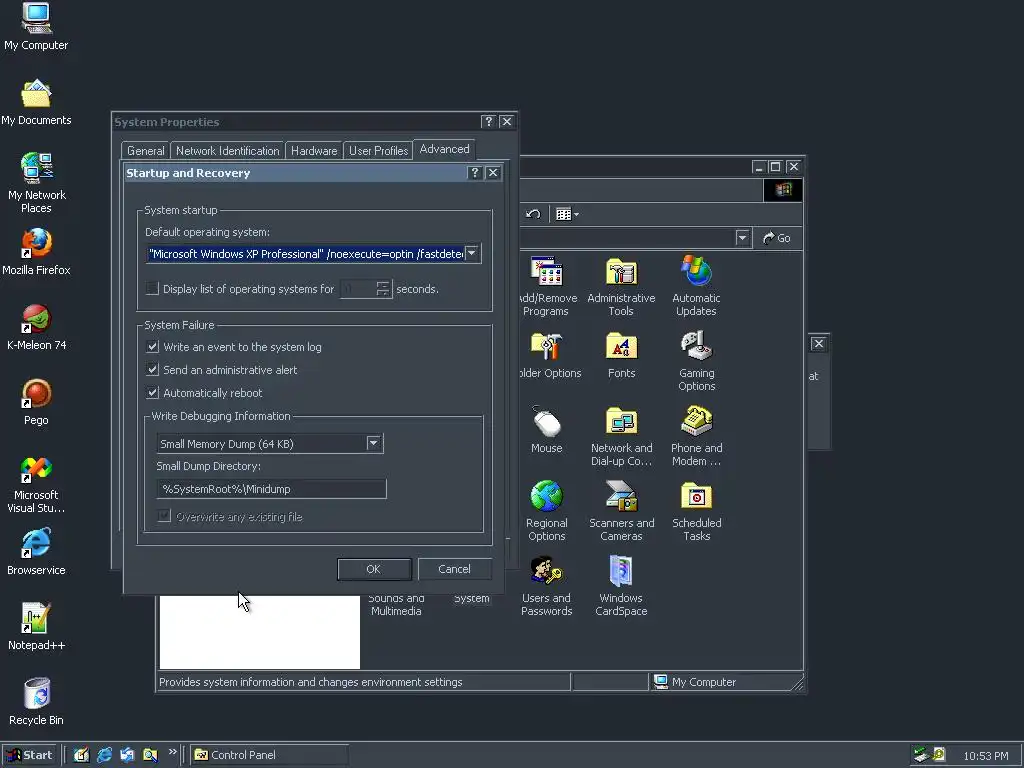1024x768 pixels.
Task: Select Browservice desktop shortcut
Action: coord(36,552)
